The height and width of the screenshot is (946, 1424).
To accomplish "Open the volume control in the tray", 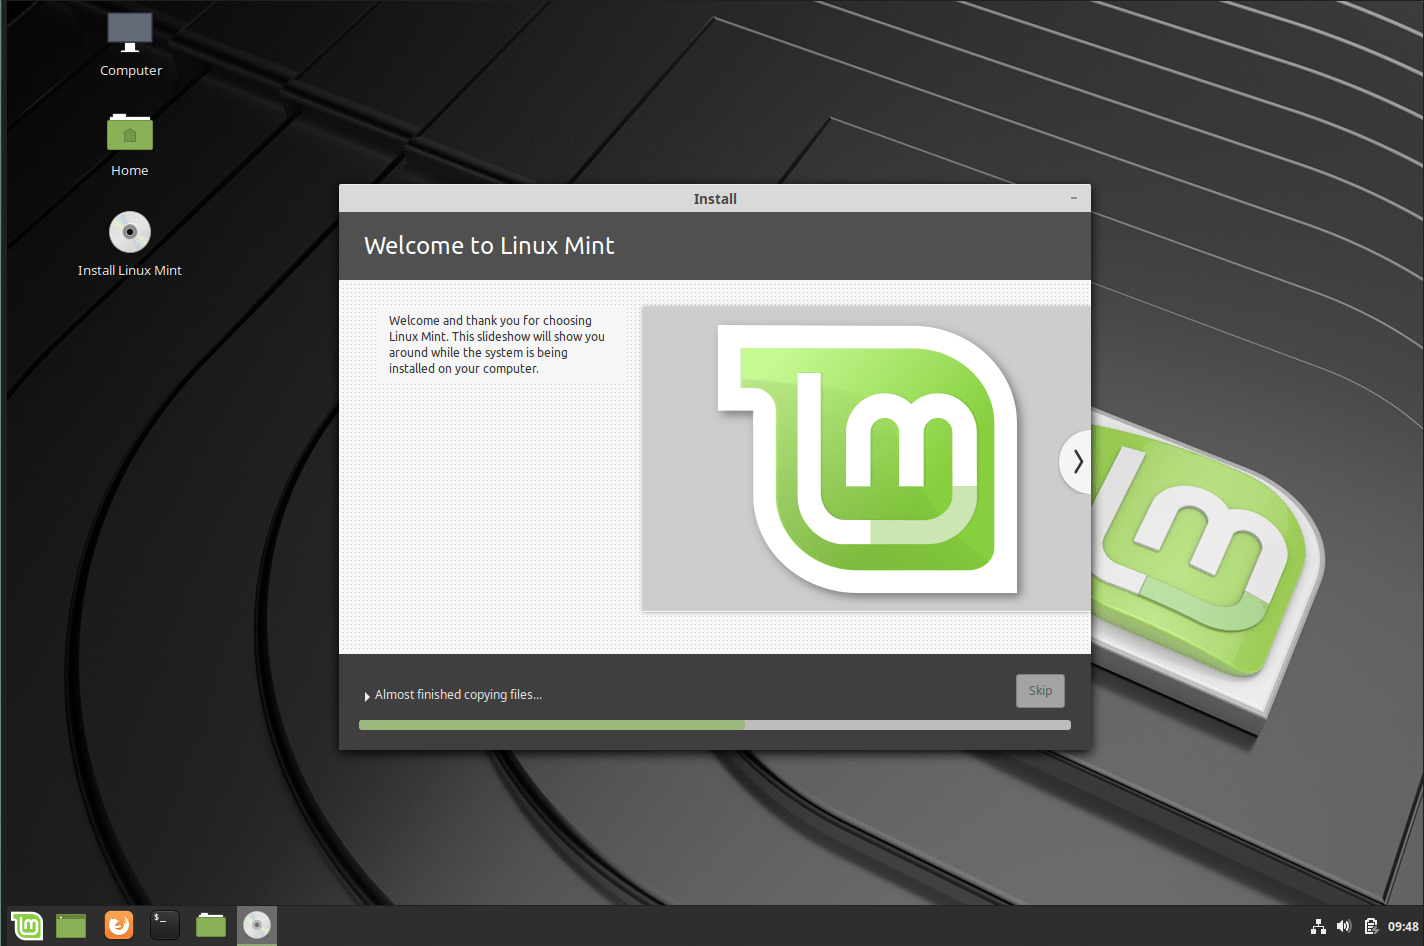I will (1345, 926).
